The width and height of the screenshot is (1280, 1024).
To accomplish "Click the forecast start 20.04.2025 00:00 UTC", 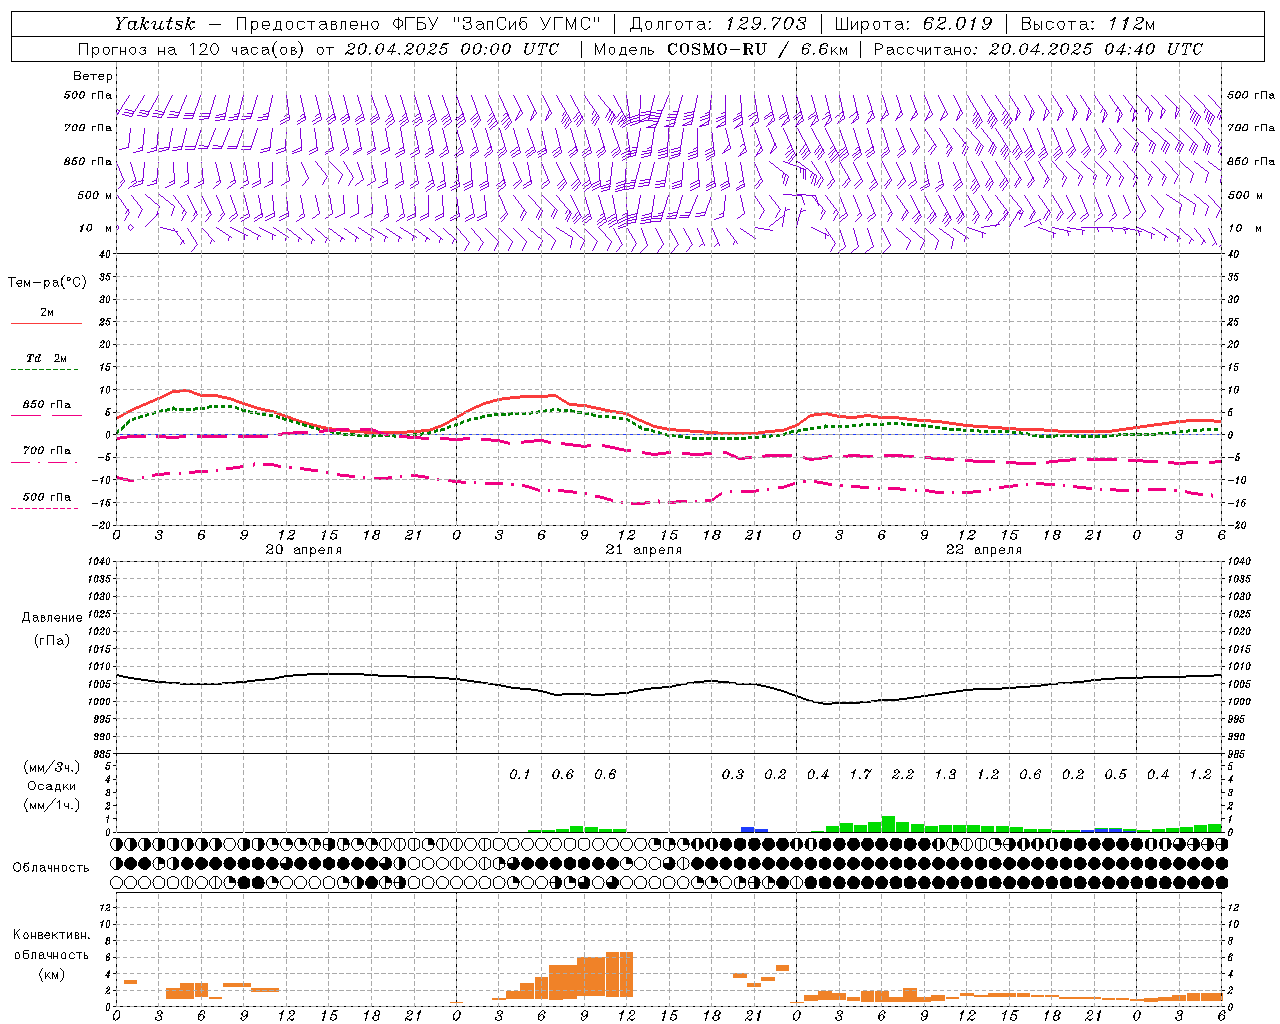I will coord(452,49).
